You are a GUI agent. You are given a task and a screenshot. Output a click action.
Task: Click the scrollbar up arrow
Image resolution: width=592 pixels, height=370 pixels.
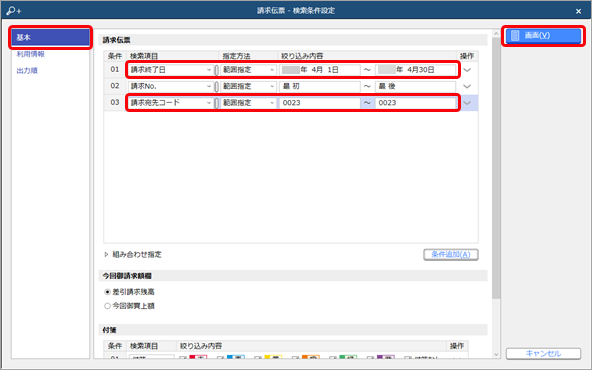point(496,34)
